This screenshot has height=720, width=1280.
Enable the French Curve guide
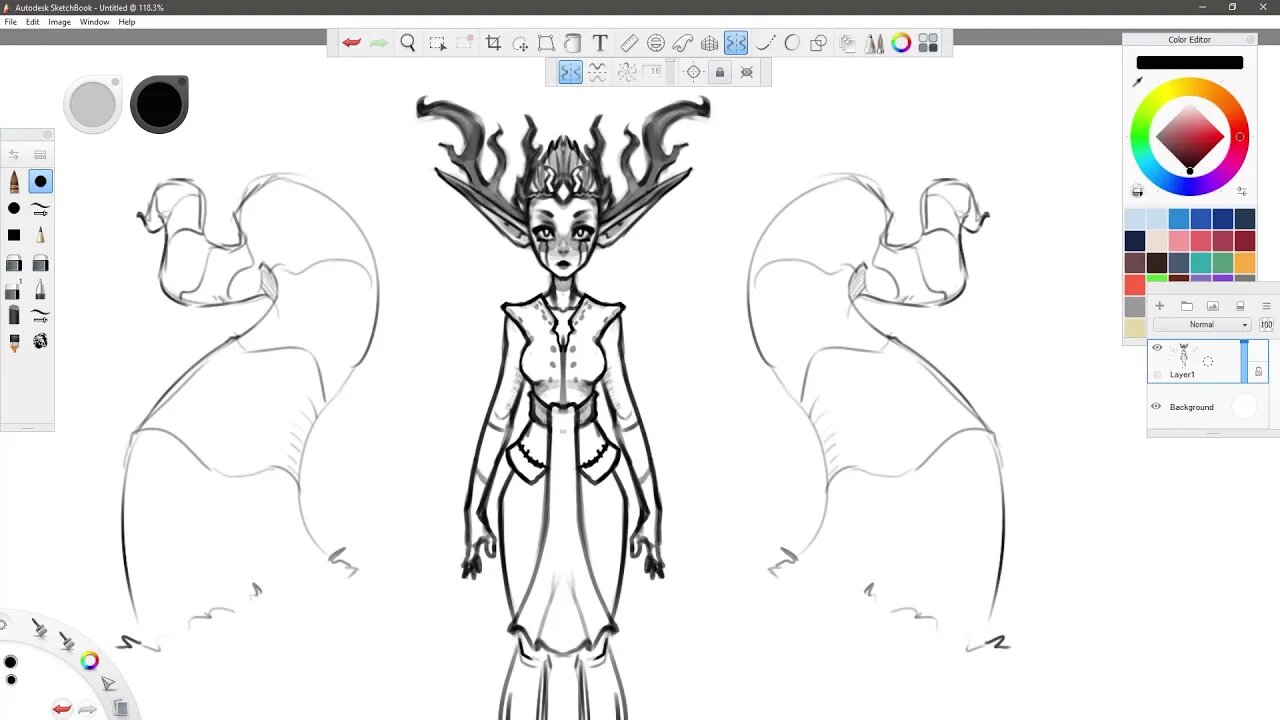pyautogui.click(x=683, y=43)
